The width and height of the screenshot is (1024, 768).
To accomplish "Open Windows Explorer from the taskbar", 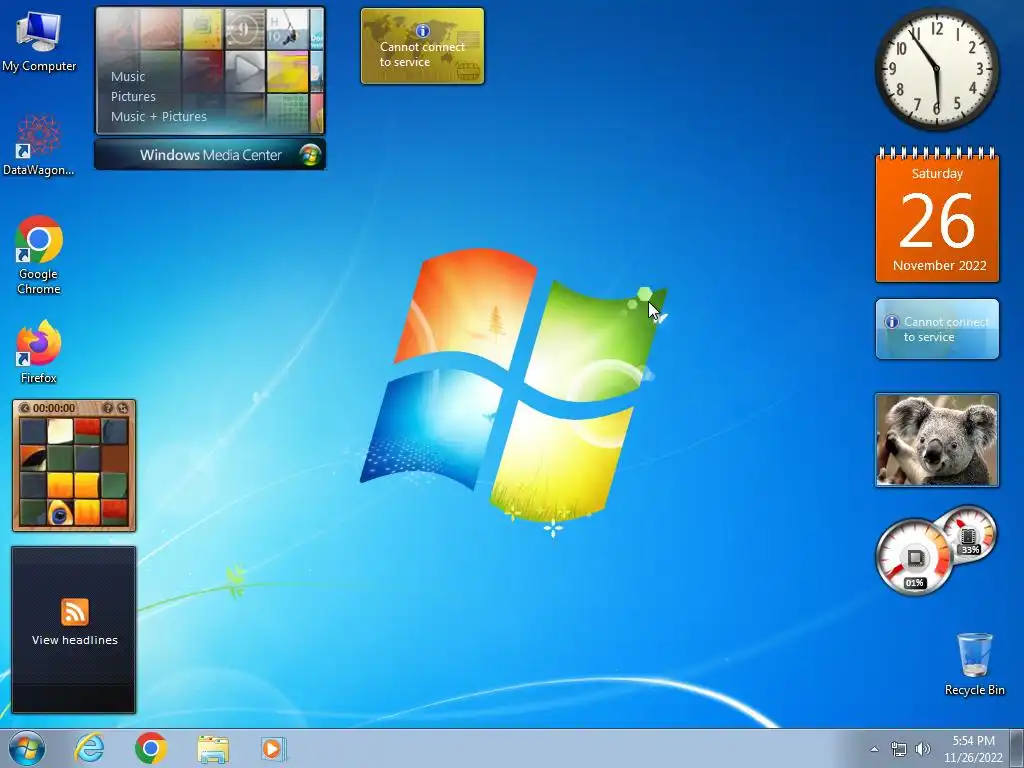I will point(213,749).
